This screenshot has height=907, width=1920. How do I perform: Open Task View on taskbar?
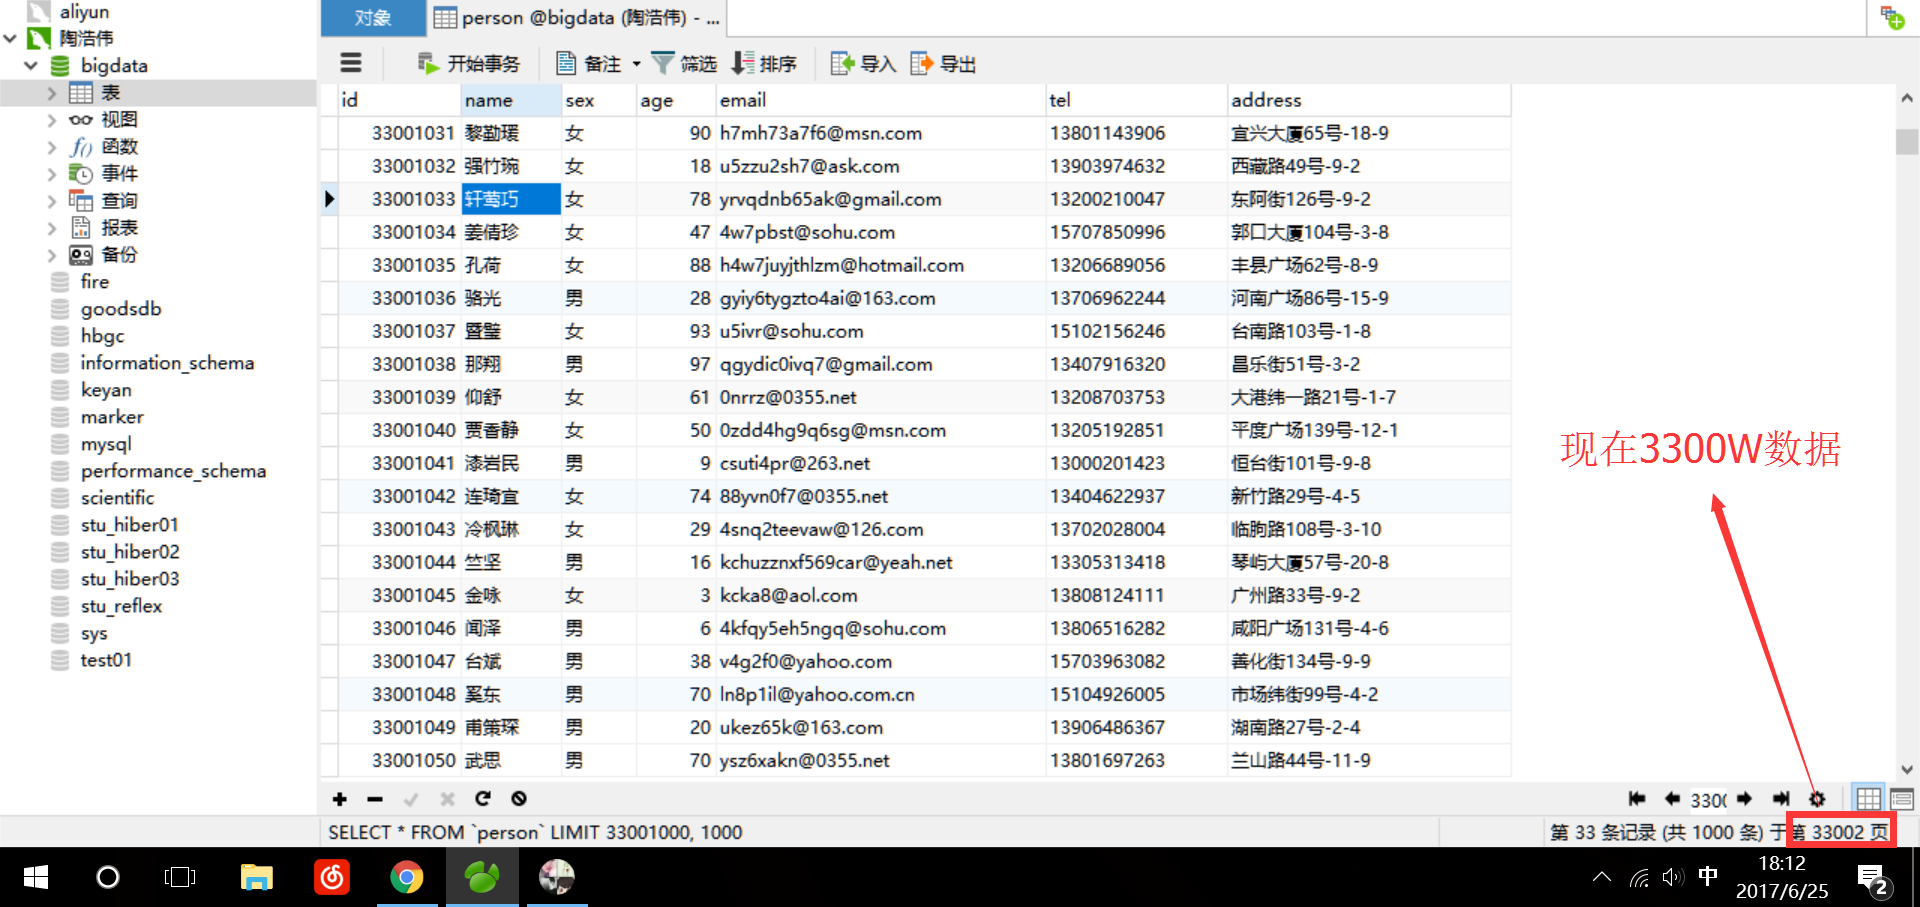[180, 877]
